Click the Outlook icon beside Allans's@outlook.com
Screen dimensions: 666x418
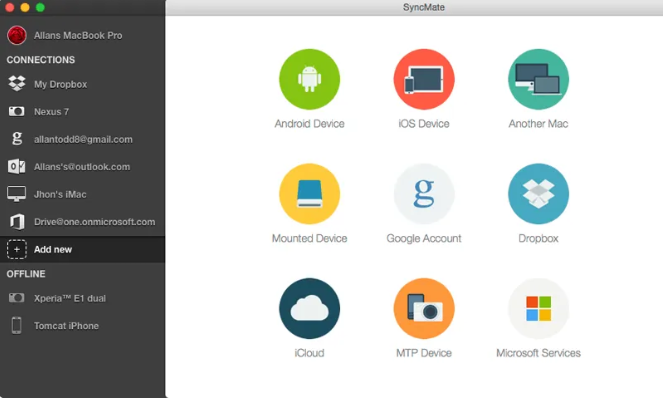tap(17, 167)
